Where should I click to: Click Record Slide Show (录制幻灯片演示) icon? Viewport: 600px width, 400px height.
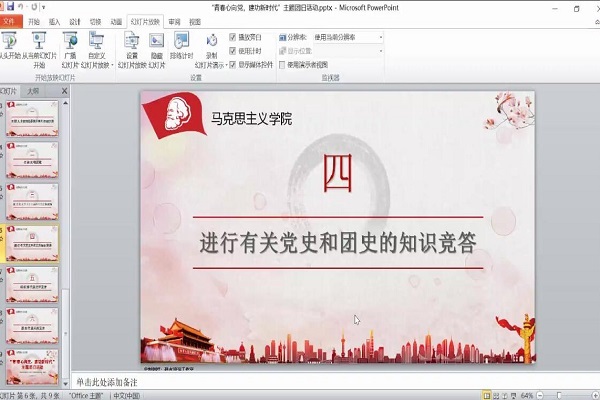tap(212, 50)
